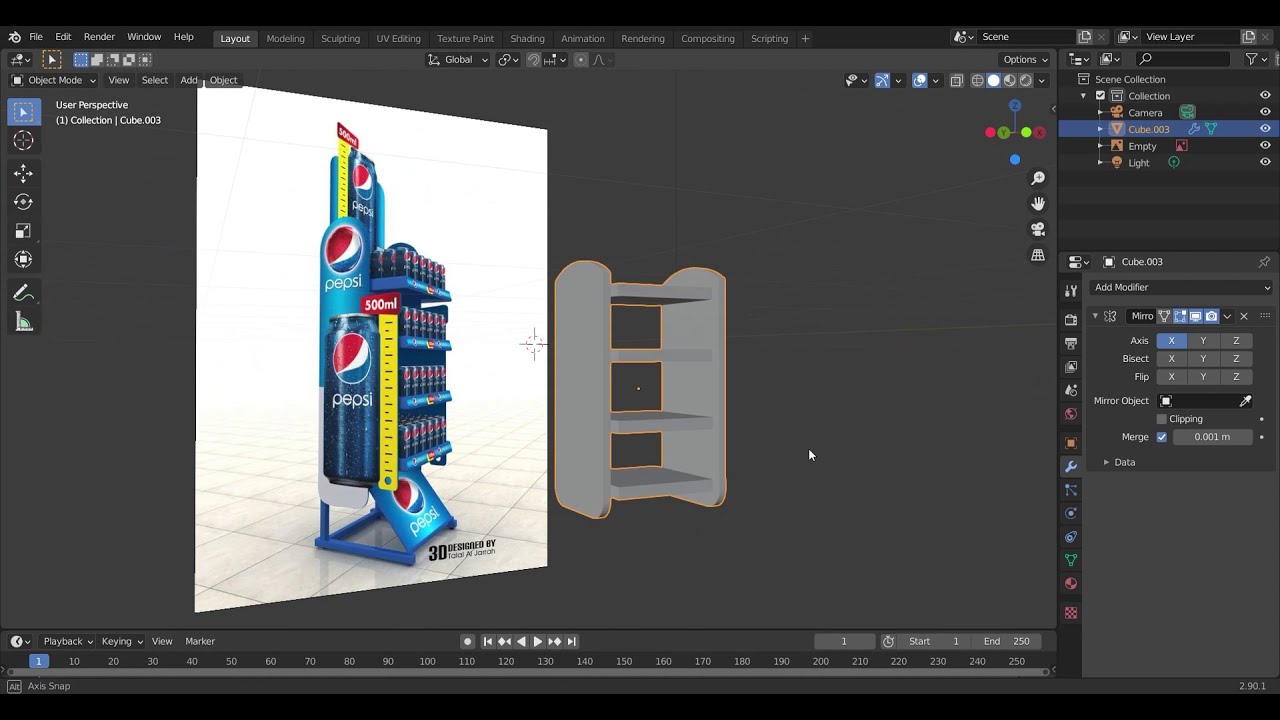
Task: Switch to the Shading workspace tab
Action: (527, 38)
